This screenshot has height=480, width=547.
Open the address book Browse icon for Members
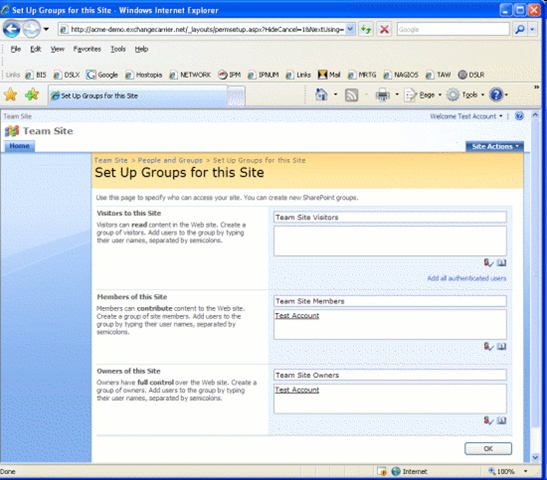click(x=501, y=346)
